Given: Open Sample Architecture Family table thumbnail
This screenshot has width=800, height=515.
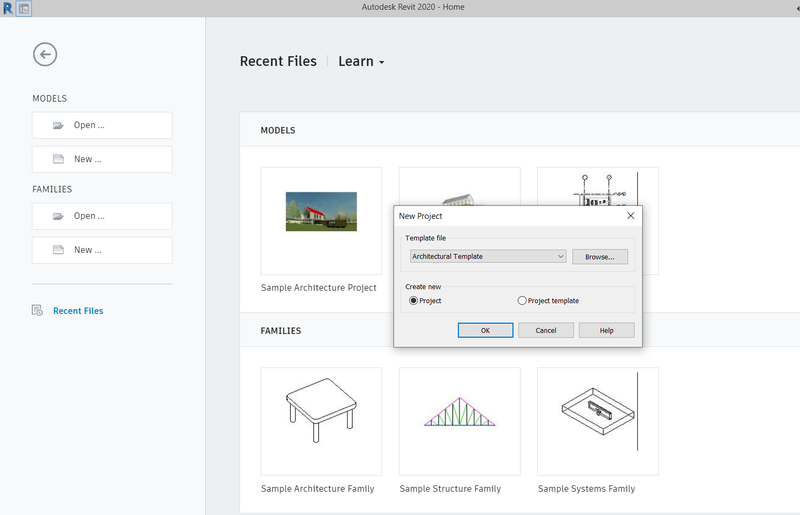Looking at the screenshot, I should tap(321, 421).
